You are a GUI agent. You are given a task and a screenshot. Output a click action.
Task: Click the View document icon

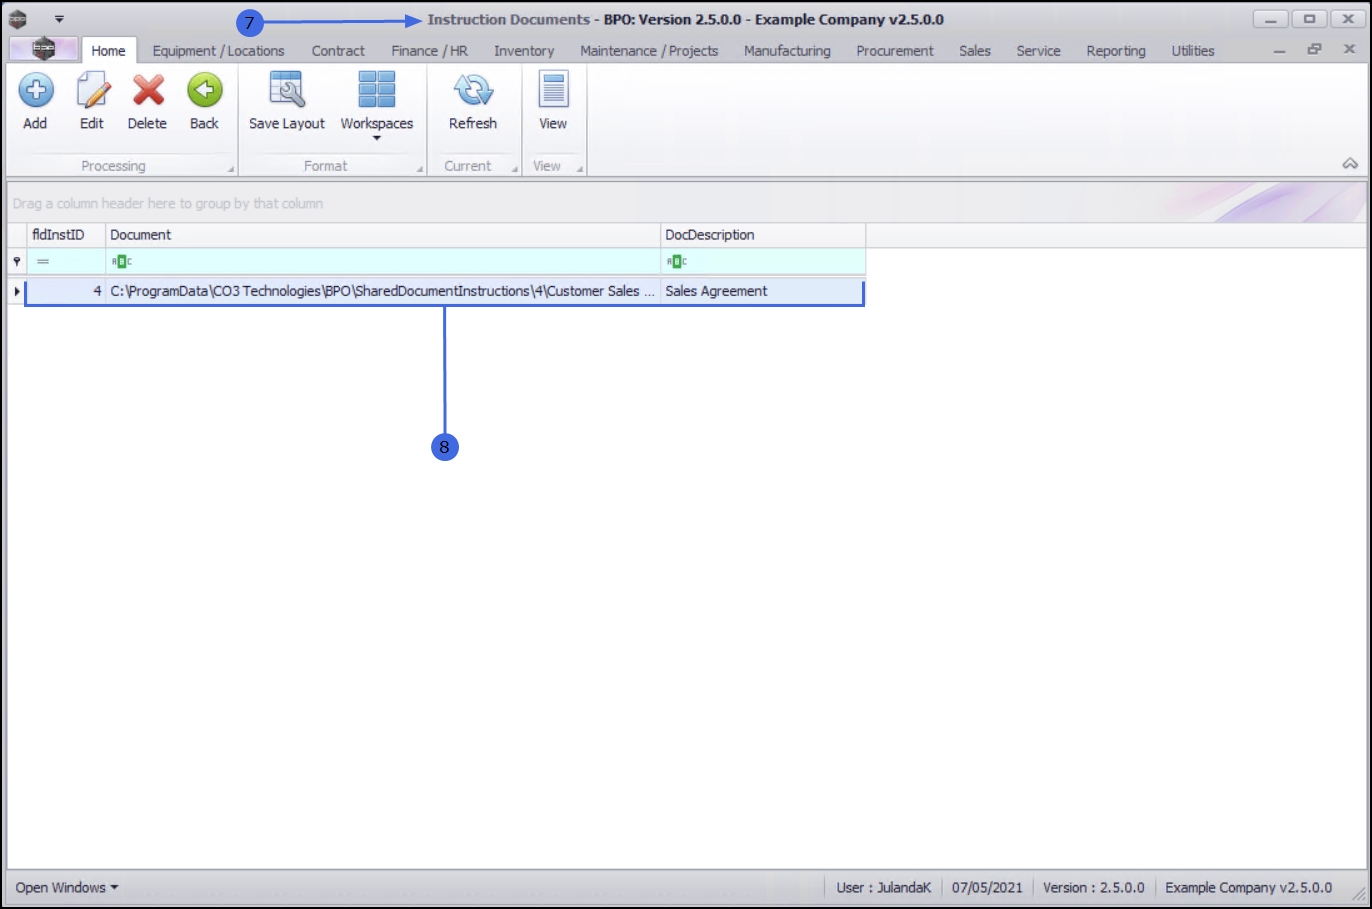pos(553,90)
